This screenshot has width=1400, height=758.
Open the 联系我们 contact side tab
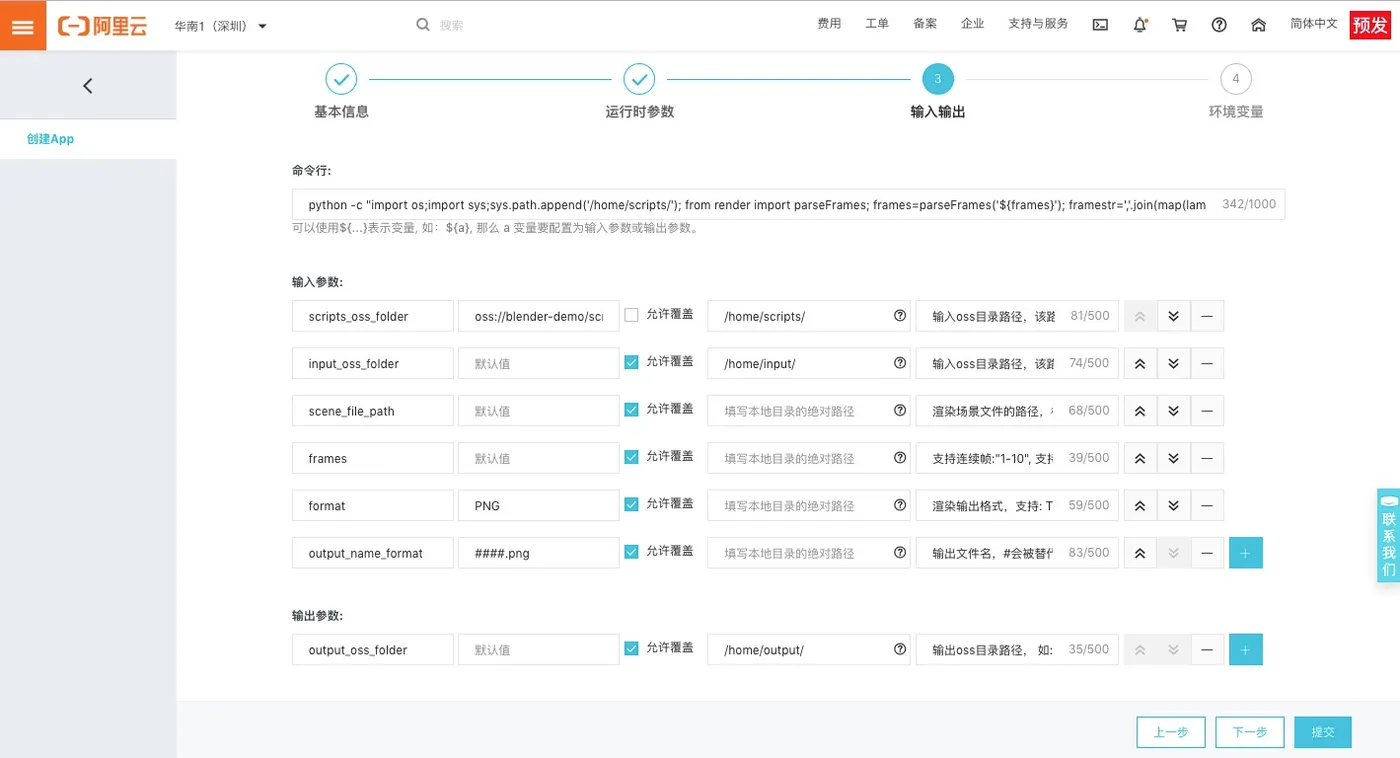tap(1388, 535)
